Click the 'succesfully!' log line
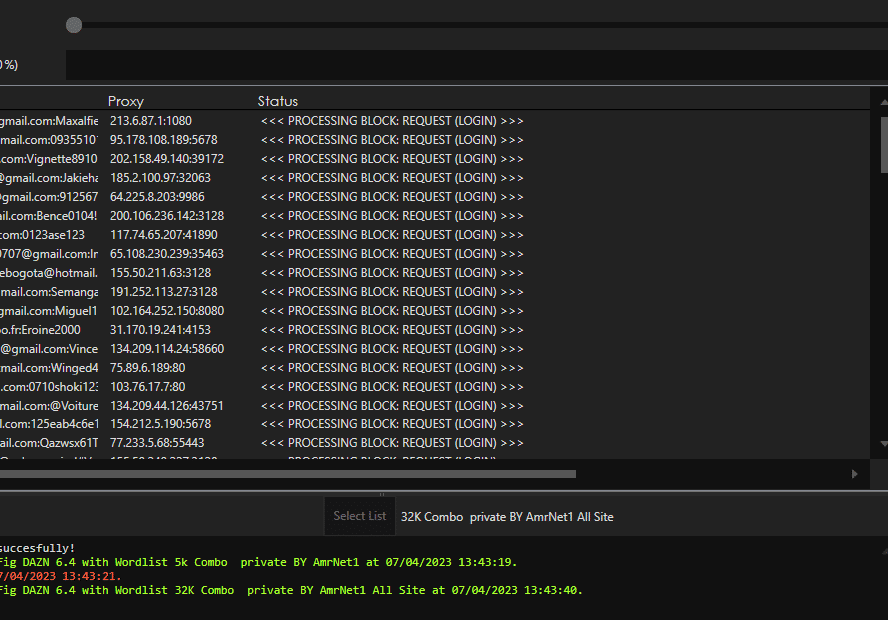The height and width of the screenshot is (620, 888). (x=37, y=548)
